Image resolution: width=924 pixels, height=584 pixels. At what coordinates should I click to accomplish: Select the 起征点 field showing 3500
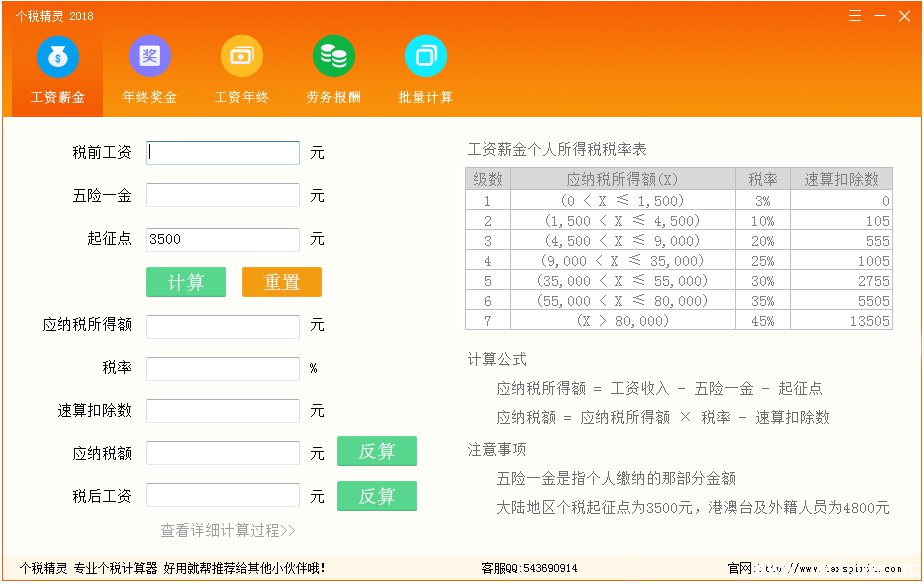click(223, 239)
